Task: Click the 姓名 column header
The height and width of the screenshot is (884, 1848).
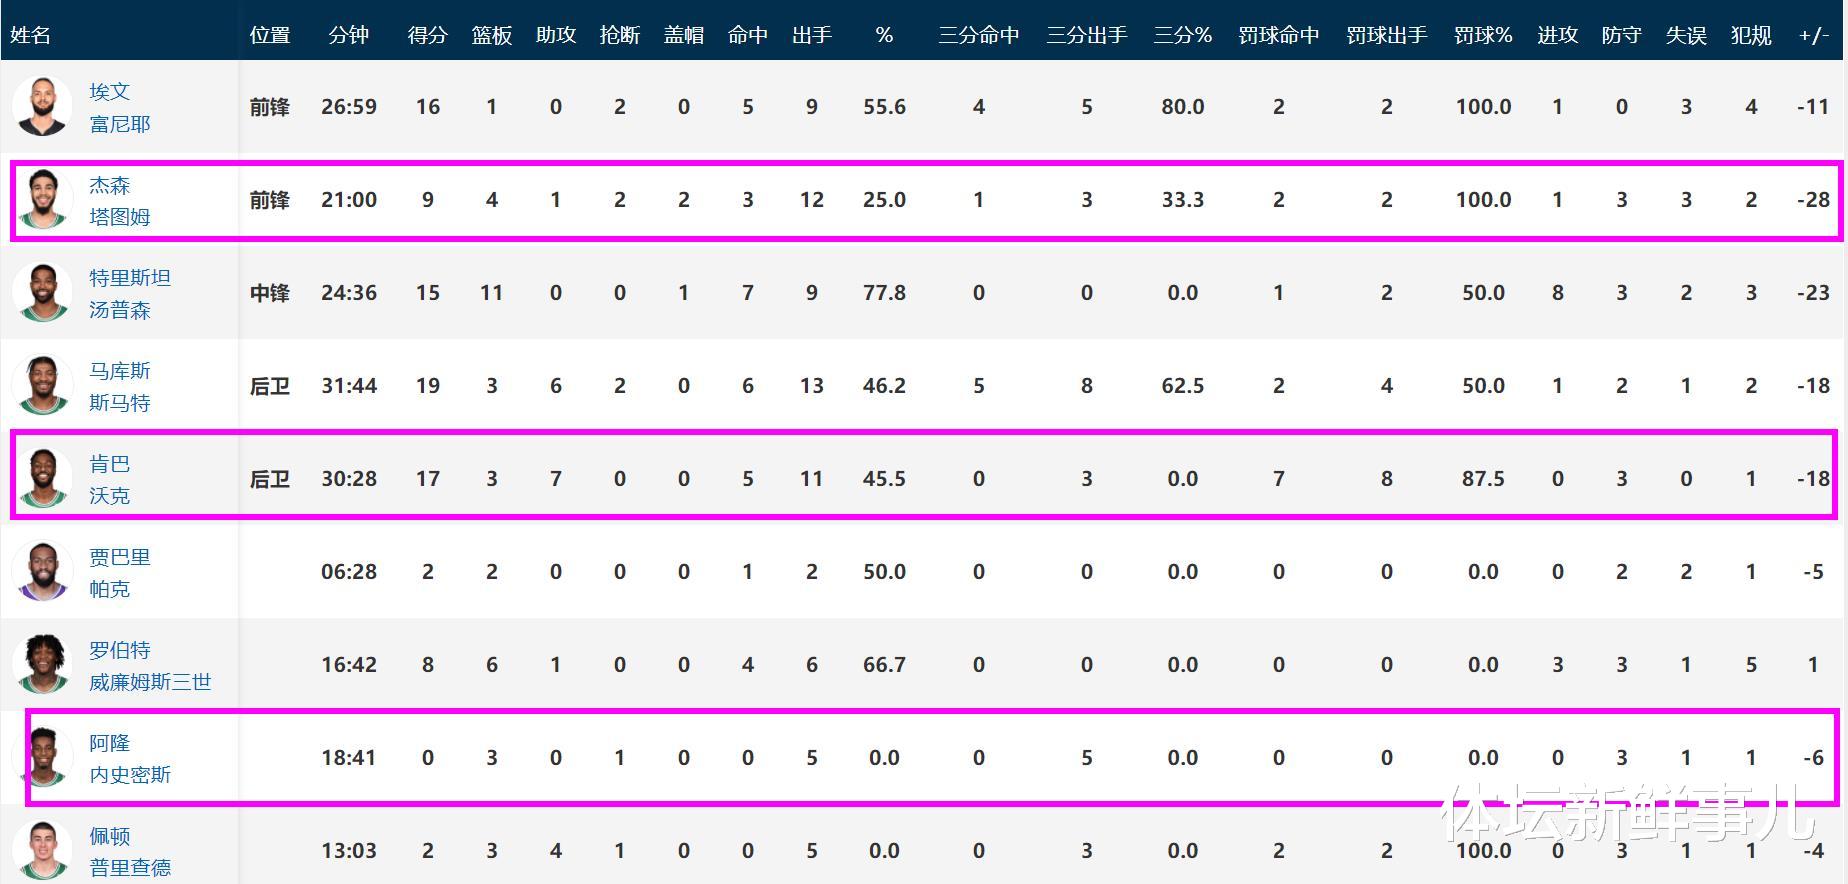Action: (30, 35)
